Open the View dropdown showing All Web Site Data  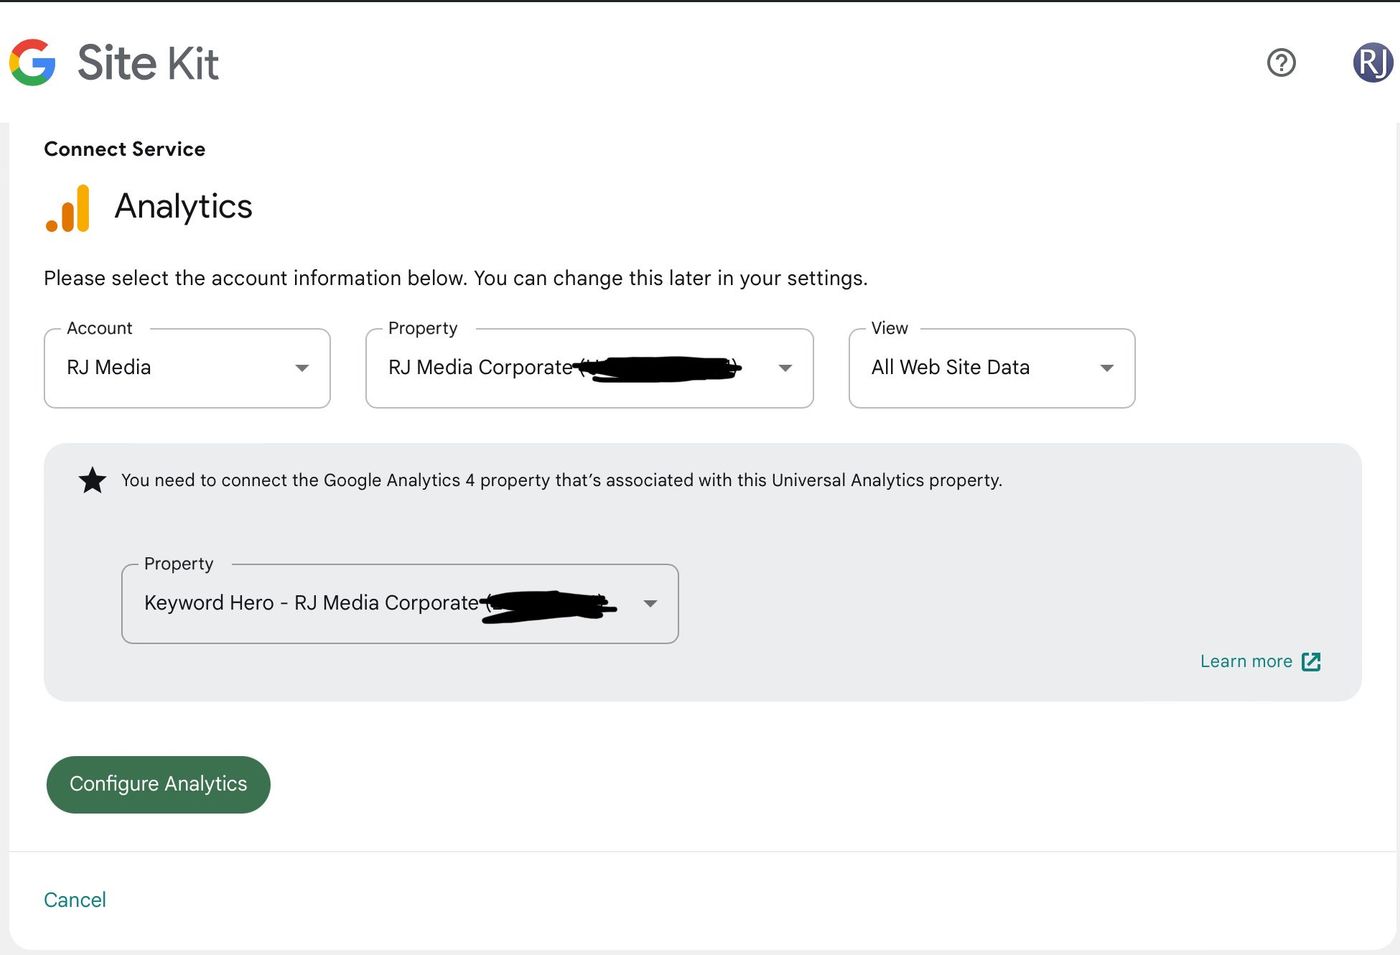[x=991, y=368]
